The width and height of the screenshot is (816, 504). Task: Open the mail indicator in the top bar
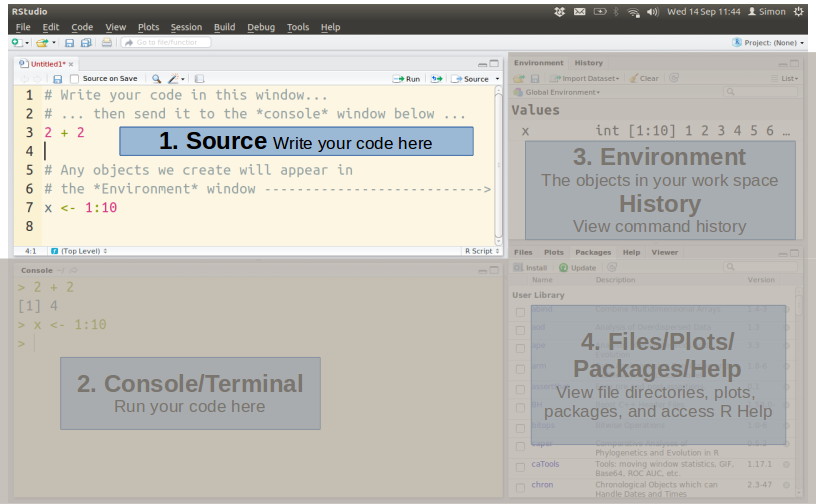point(579,11)
